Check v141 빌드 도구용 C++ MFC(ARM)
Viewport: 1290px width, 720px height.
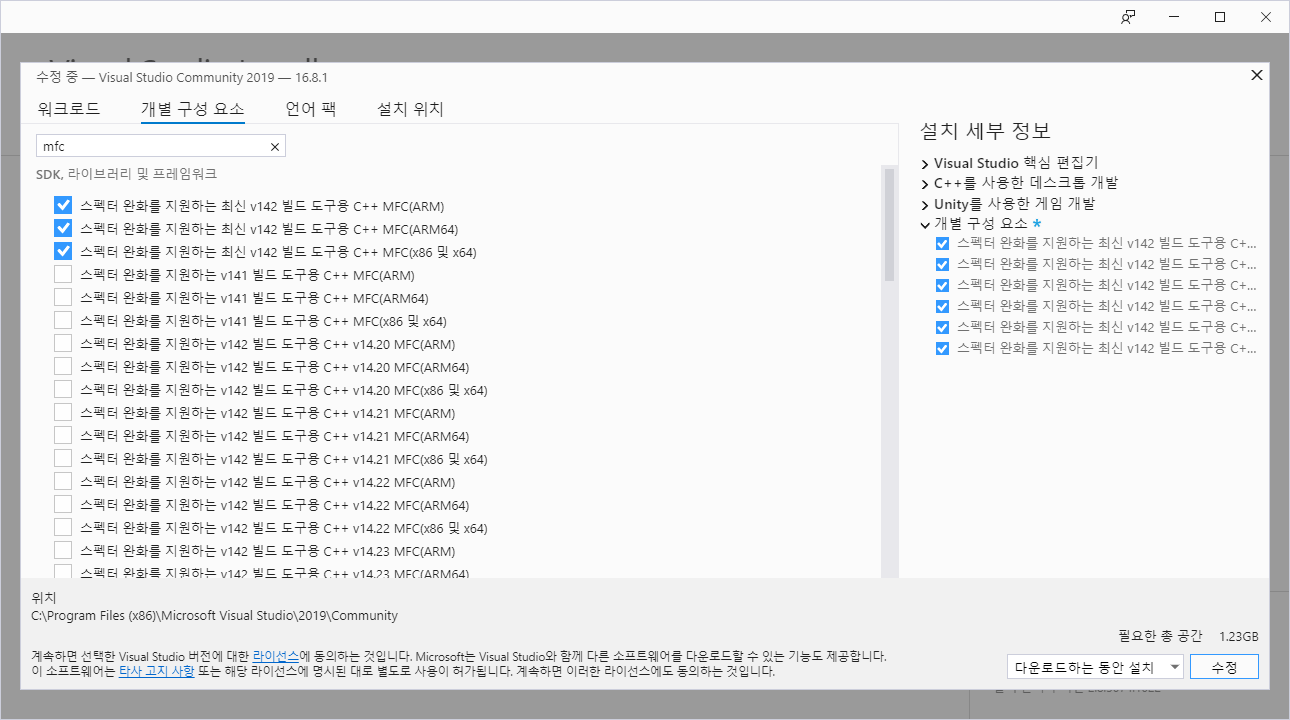click(63, 275)
